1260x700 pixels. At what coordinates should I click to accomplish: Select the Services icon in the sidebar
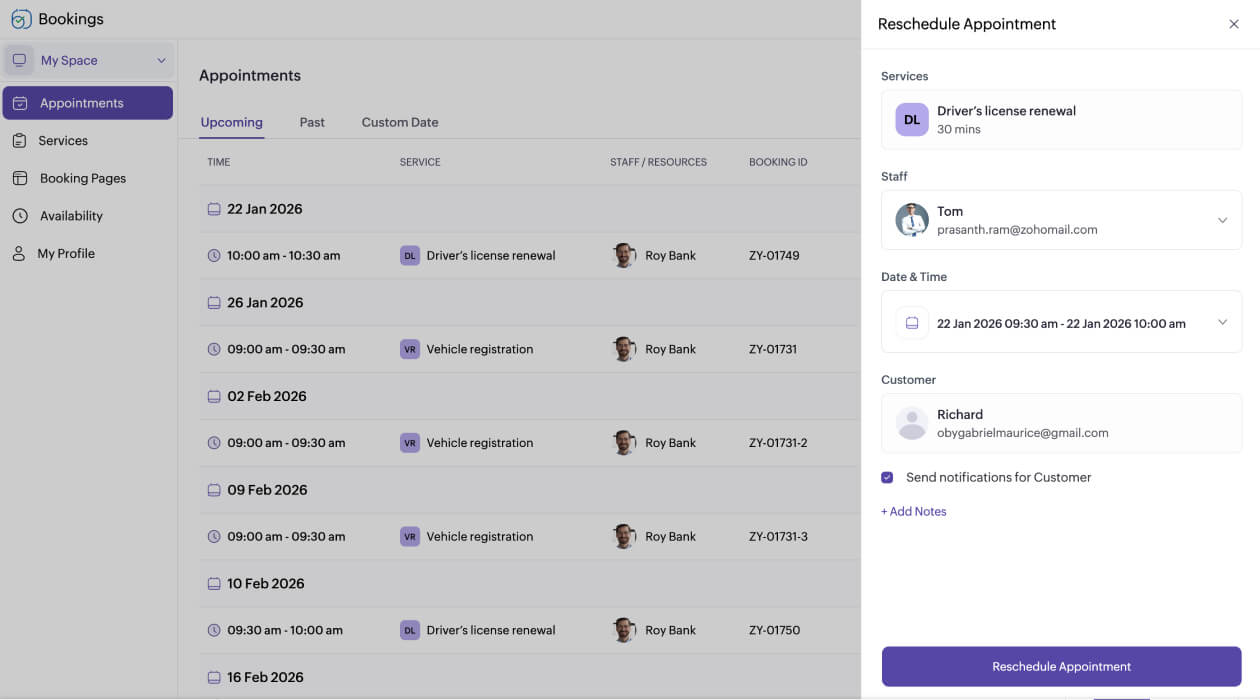(x=18, y=140)
